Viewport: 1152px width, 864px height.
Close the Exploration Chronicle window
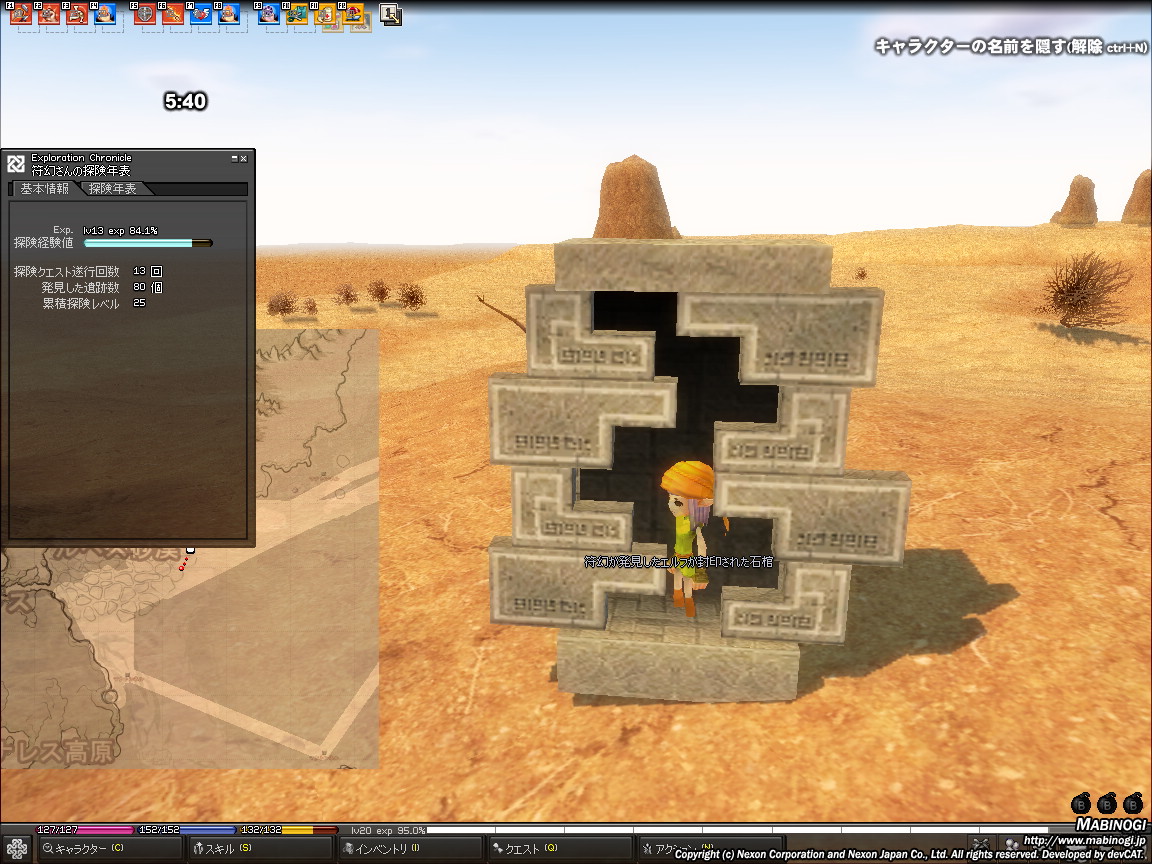(244, 158)
